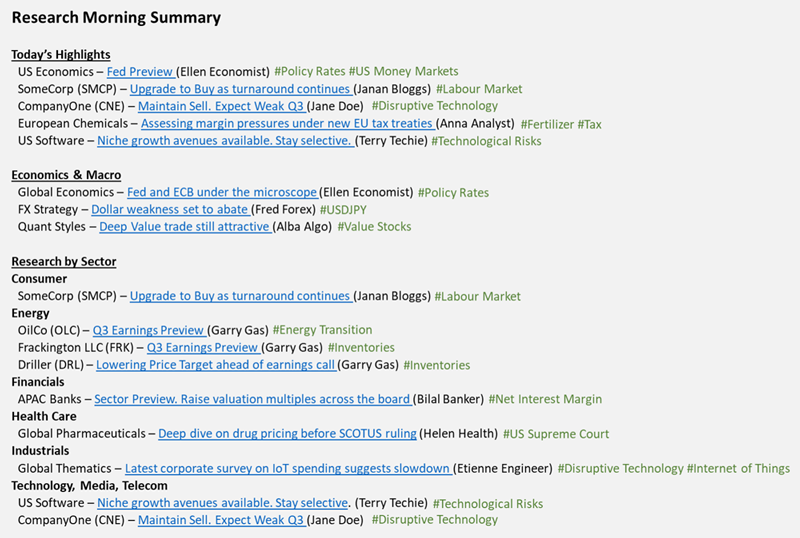The width and height of the screenshot is (800, 538).
Task: Open IoT spending corporate survey link
Action: (288, 469)
